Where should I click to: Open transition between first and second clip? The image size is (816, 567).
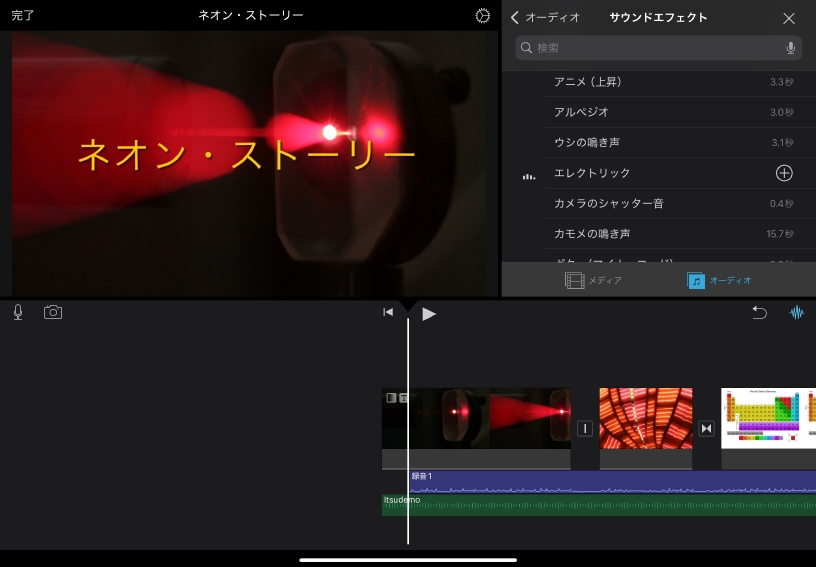coord(585,428)
